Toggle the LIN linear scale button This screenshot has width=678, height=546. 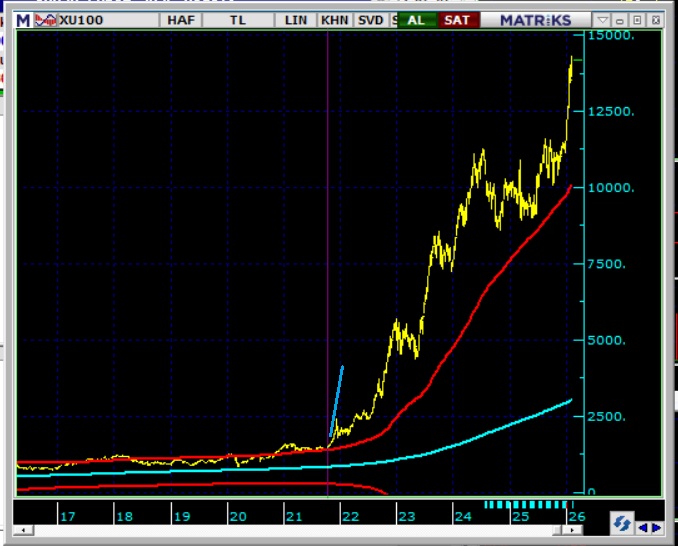pyautogui.click(x=296, y=20)
